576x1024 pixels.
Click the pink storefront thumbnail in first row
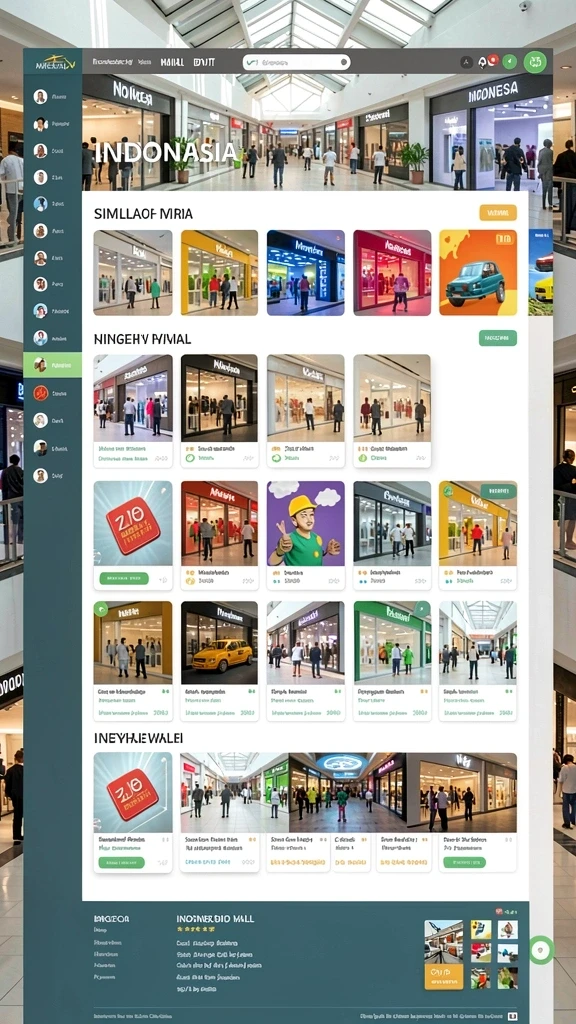pyautogui.click(x=392, y=272)
